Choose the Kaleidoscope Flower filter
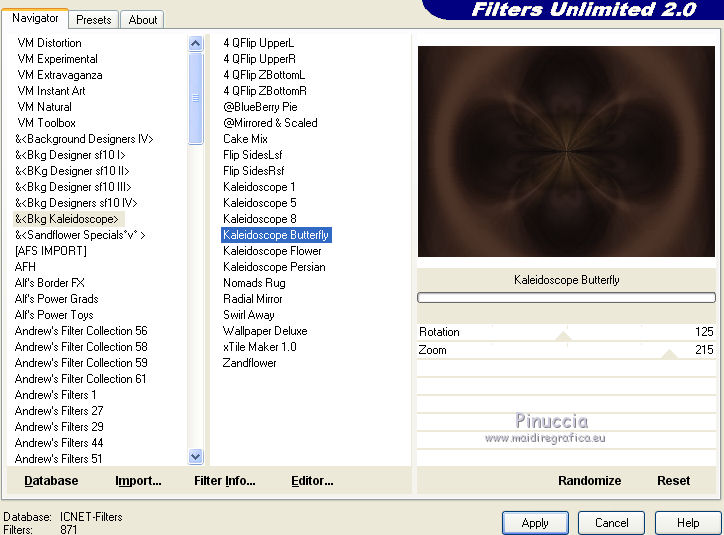The width and height of the screenshot is (724, 535). (x=272, y=251)
